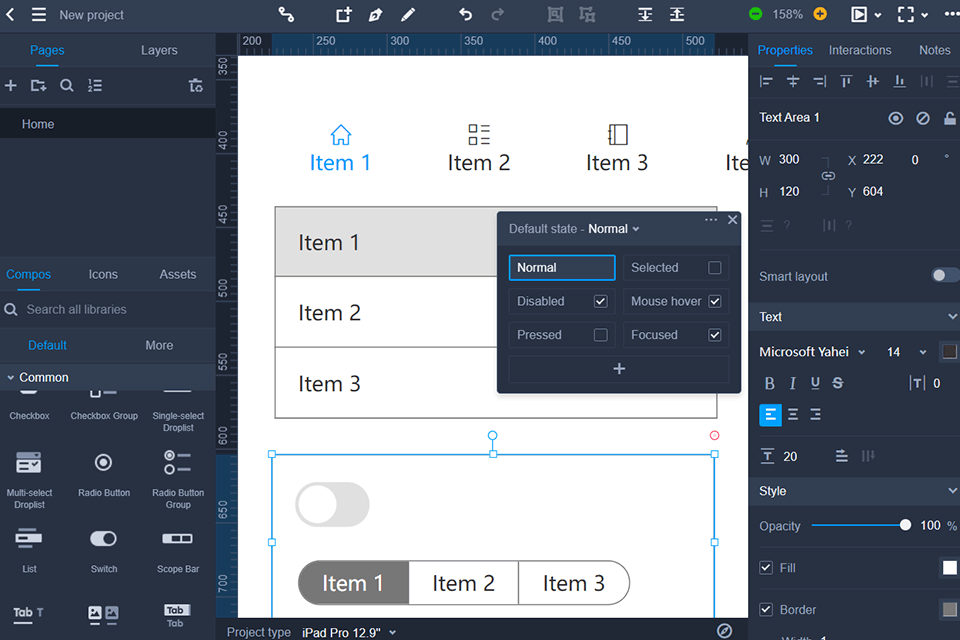Set text alignment to center
The height and width of the screenshot is (640, 960).
click(793, 415)
